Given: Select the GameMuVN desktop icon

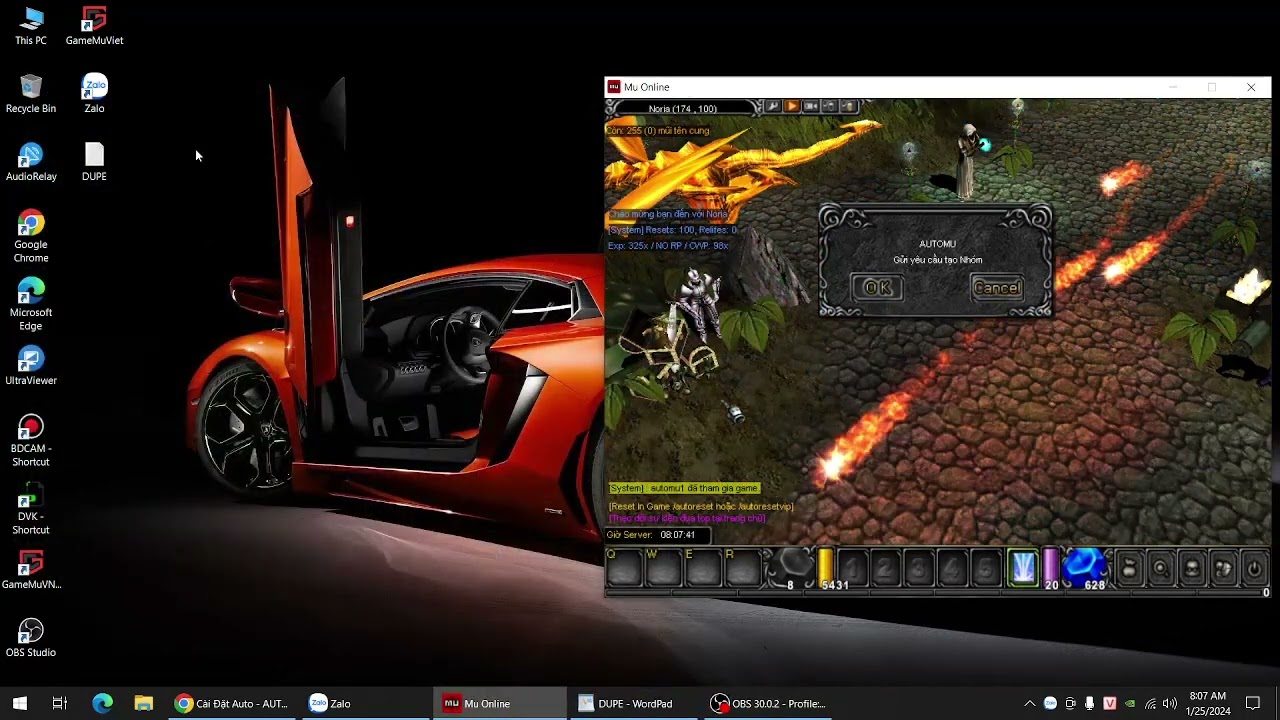Looking at the screenshot, I should tap(31, 571).
